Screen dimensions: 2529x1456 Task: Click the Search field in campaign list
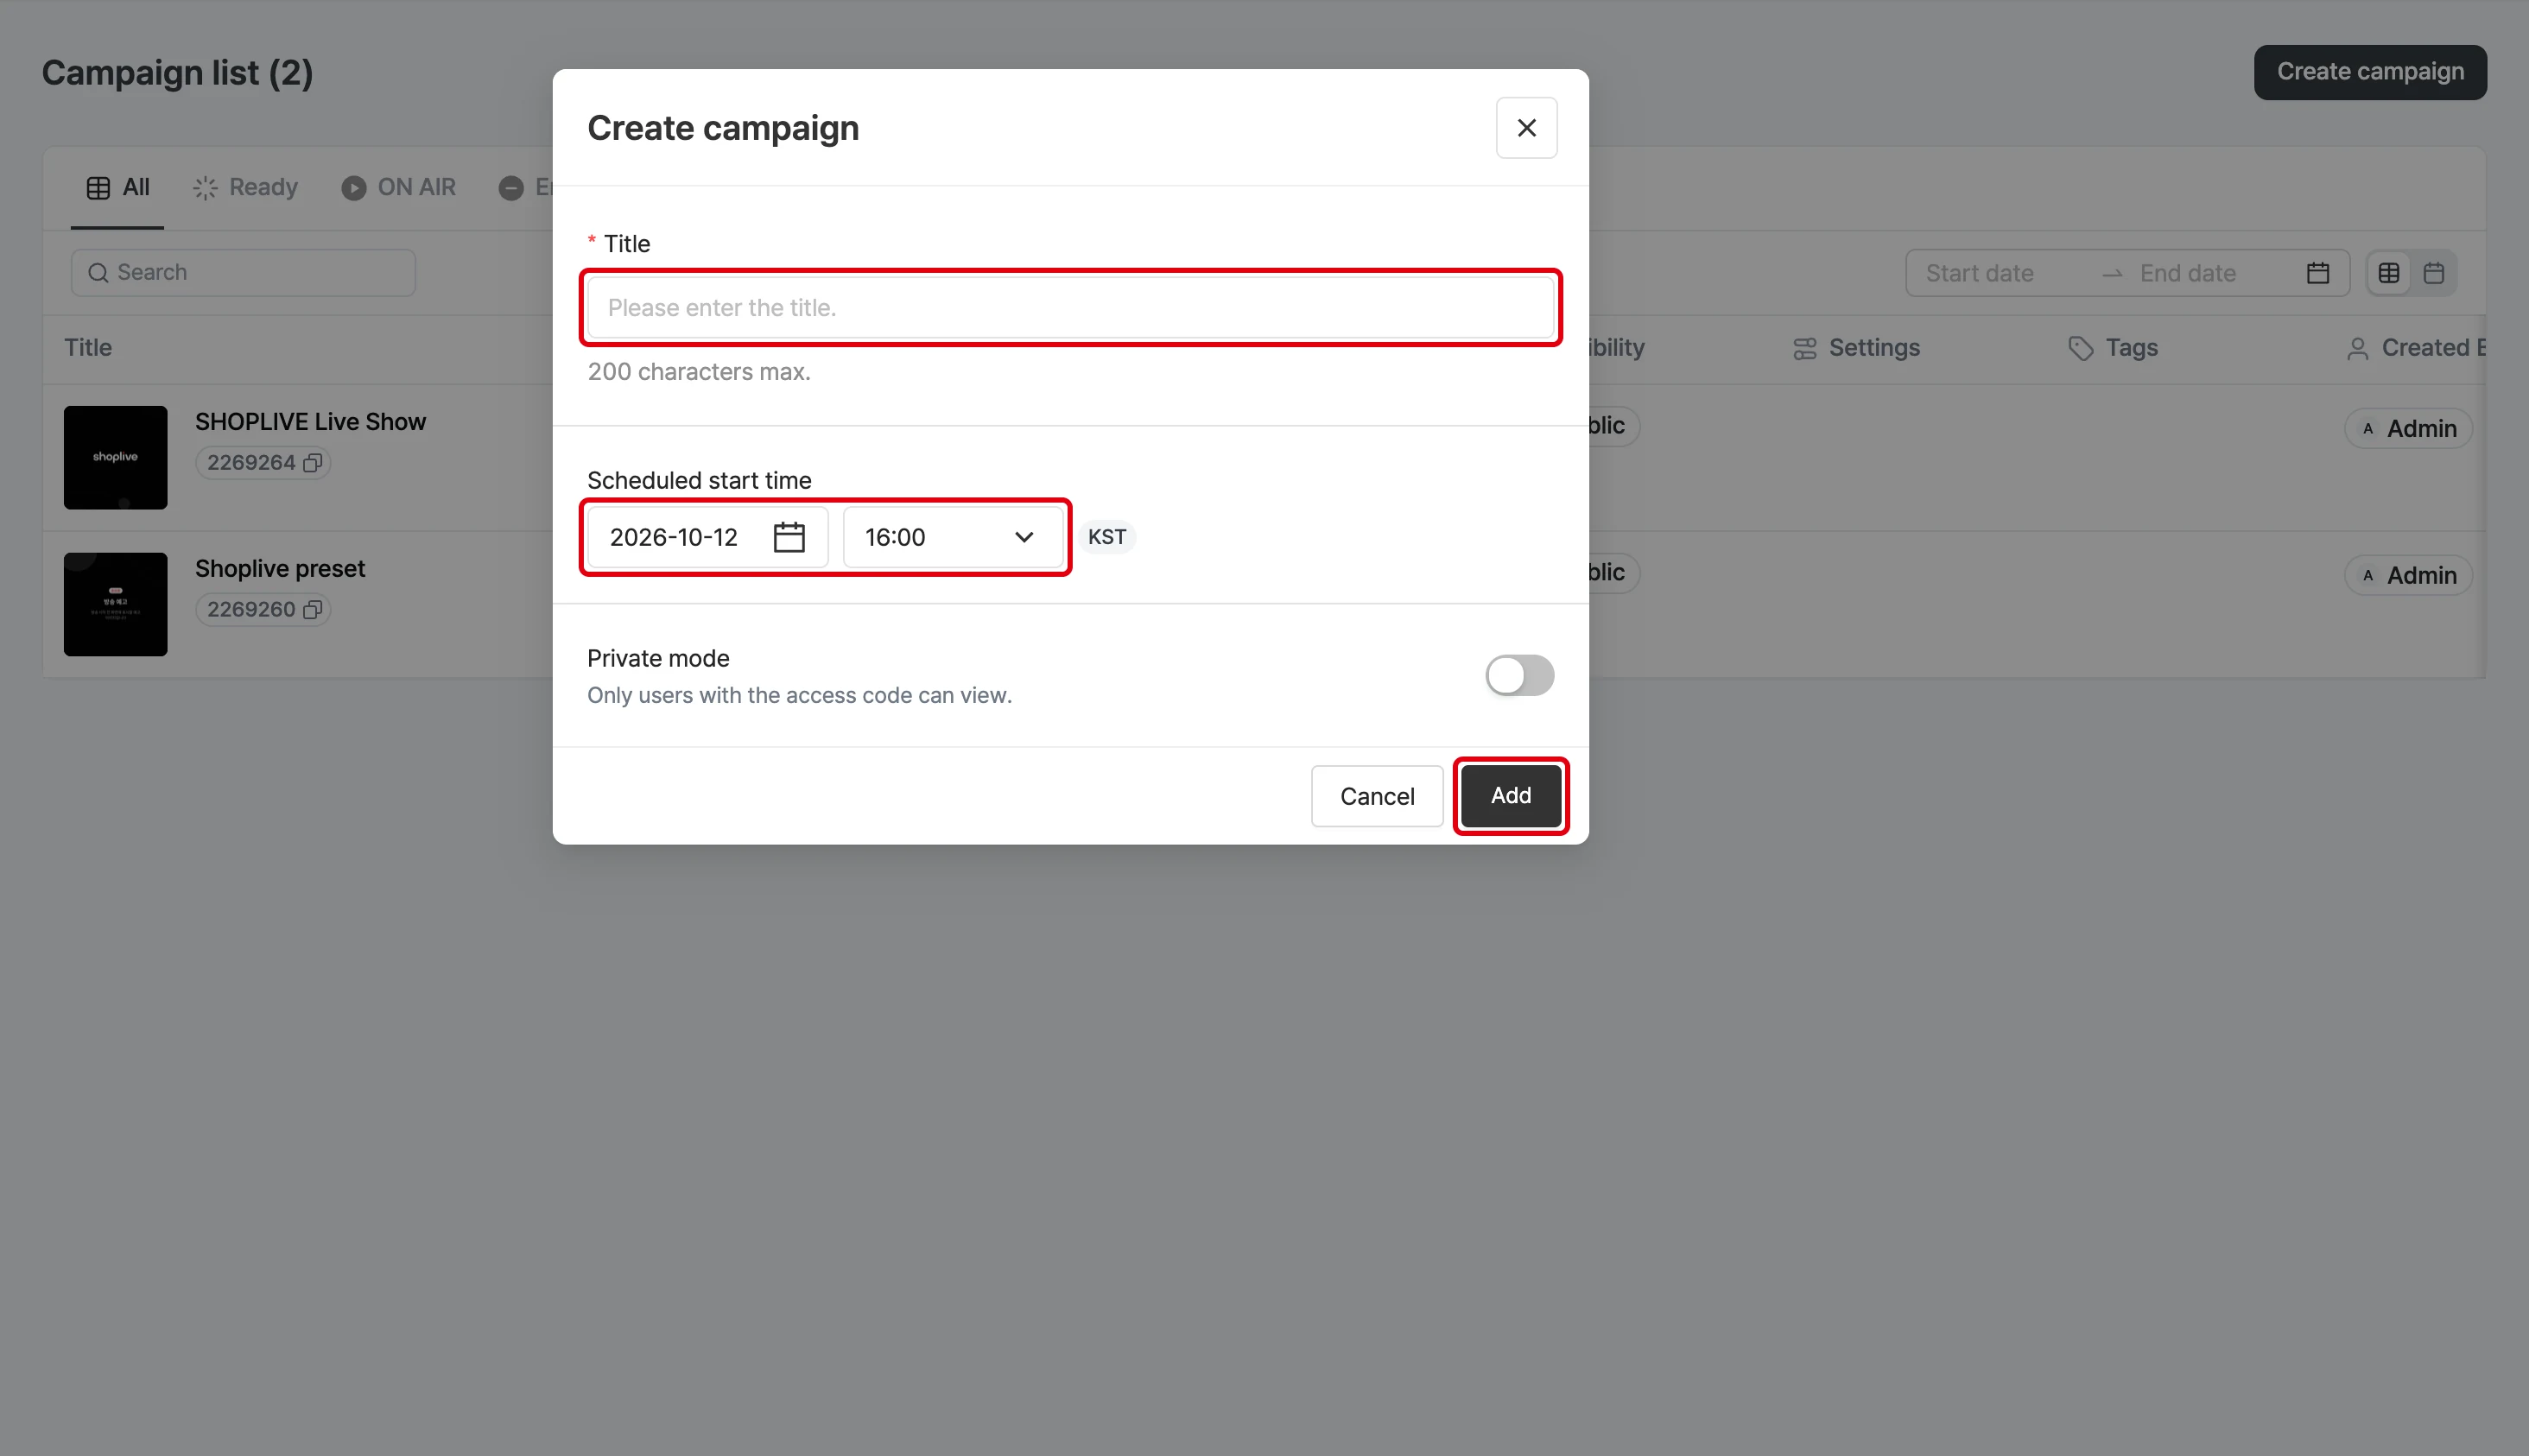[243, 272]
